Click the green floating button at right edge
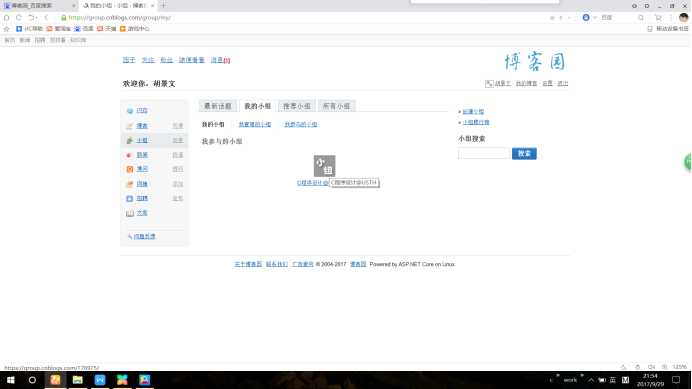Screen dimensions: 692x389 pos(688,162)
